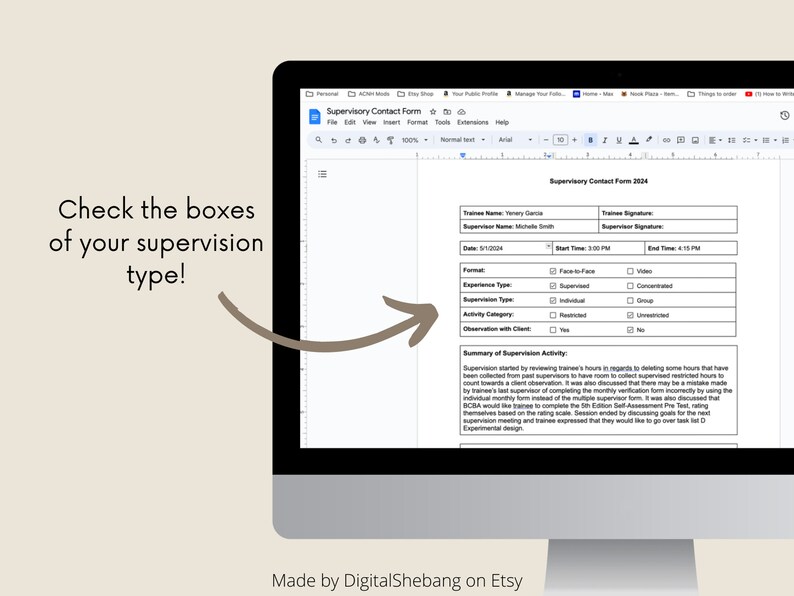
Task: Open the highlight color picker
Action: tap(649, 140)
